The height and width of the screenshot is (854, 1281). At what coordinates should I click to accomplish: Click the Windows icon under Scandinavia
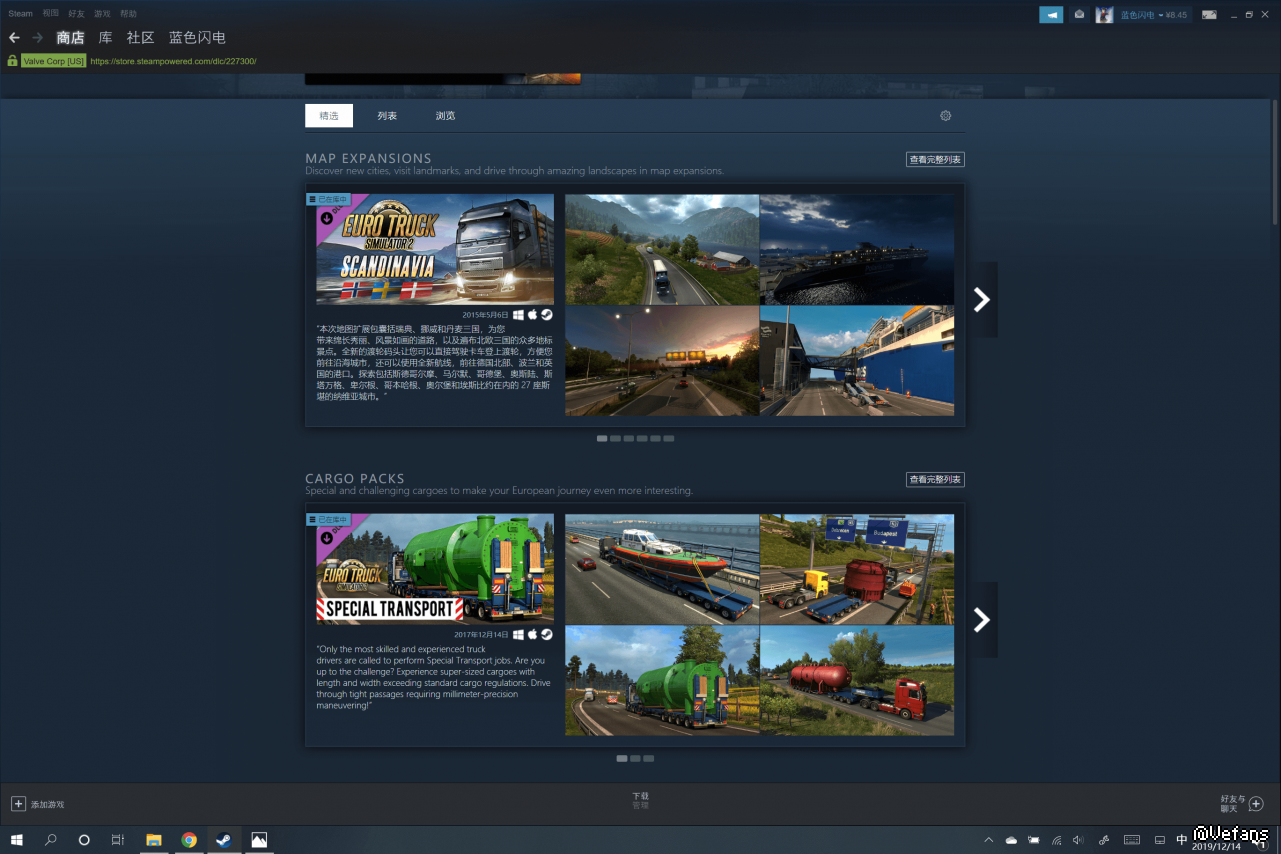(519, 314)
